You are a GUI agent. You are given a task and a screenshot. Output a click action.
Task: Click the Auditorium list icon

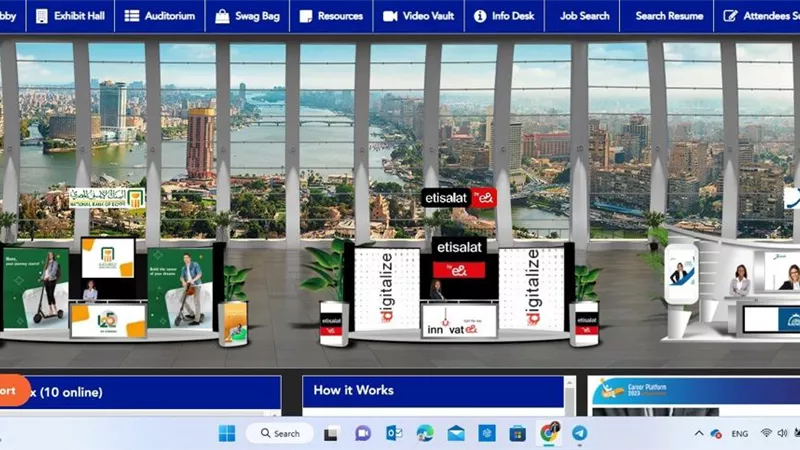pos(132,16)
